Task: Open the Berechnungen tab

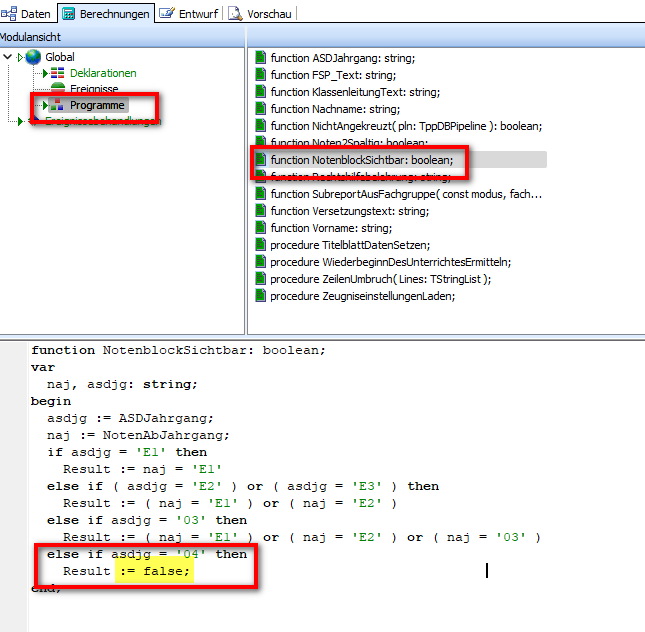Action: tap(106, 14)
